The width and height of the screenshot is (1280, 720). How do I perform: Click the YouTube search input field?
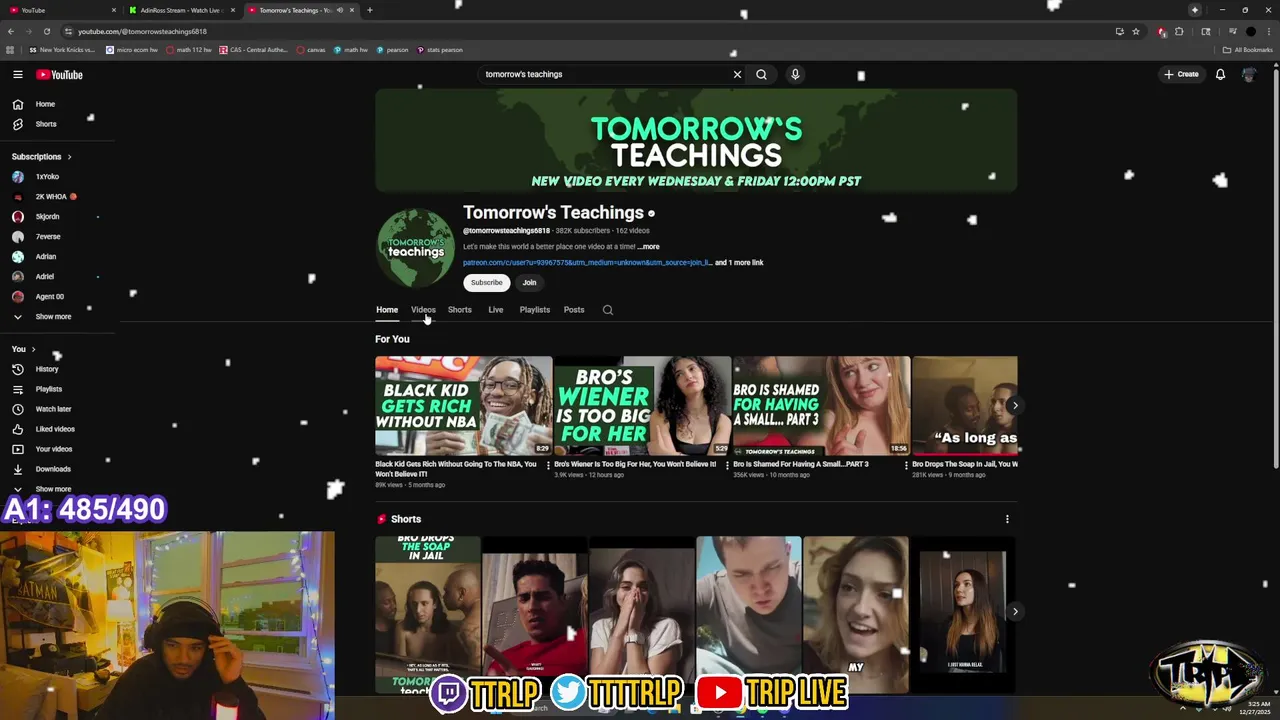[604, 74]
